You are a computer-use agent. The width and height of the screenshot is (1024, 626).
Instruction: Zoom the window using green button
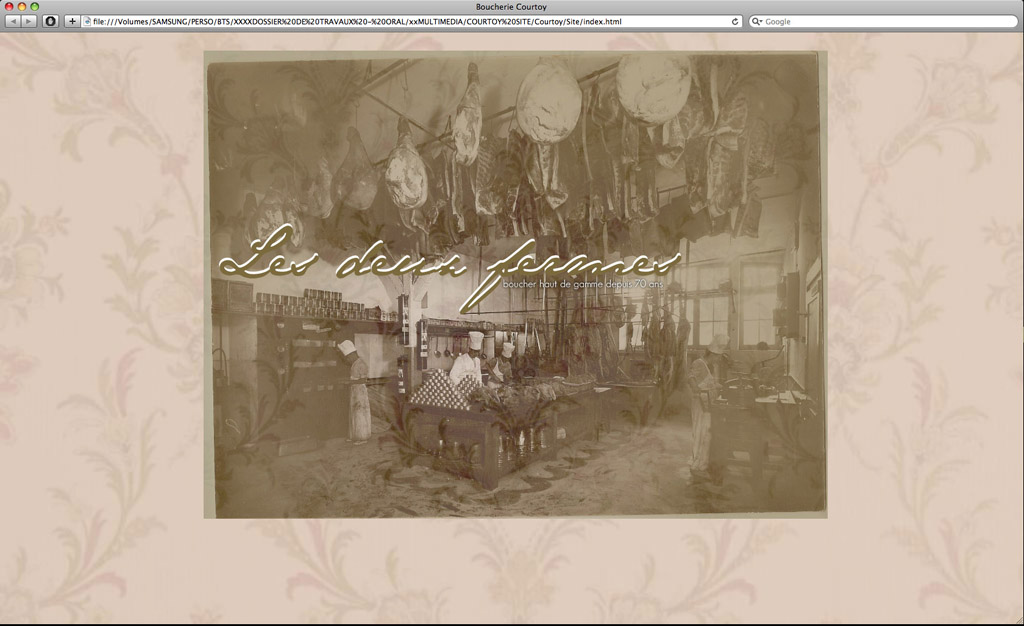coord(34,6)
